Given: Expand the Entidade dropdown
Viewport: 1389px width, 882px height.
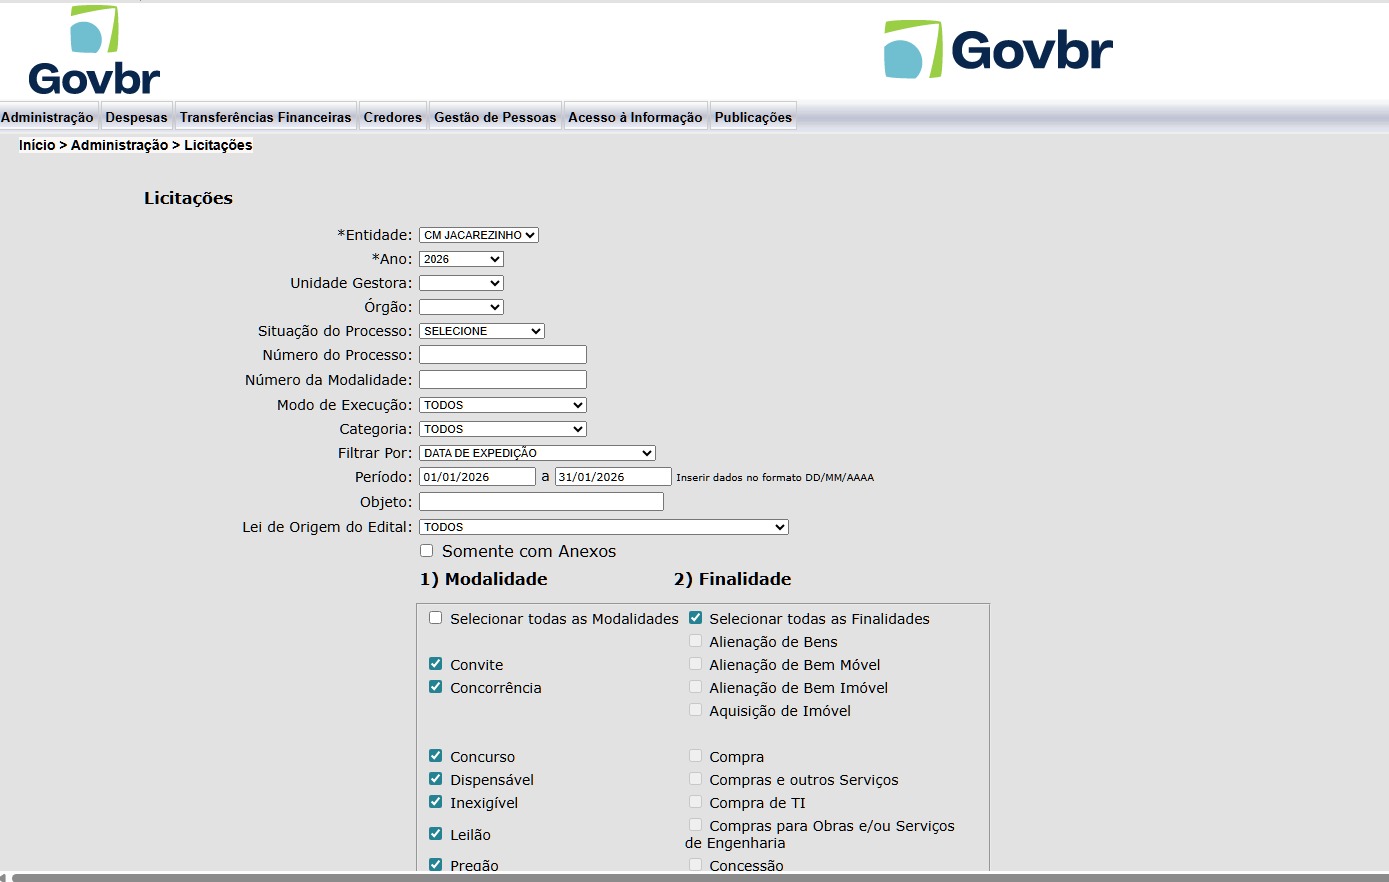Looking at the screenshot, I should 478,235.
